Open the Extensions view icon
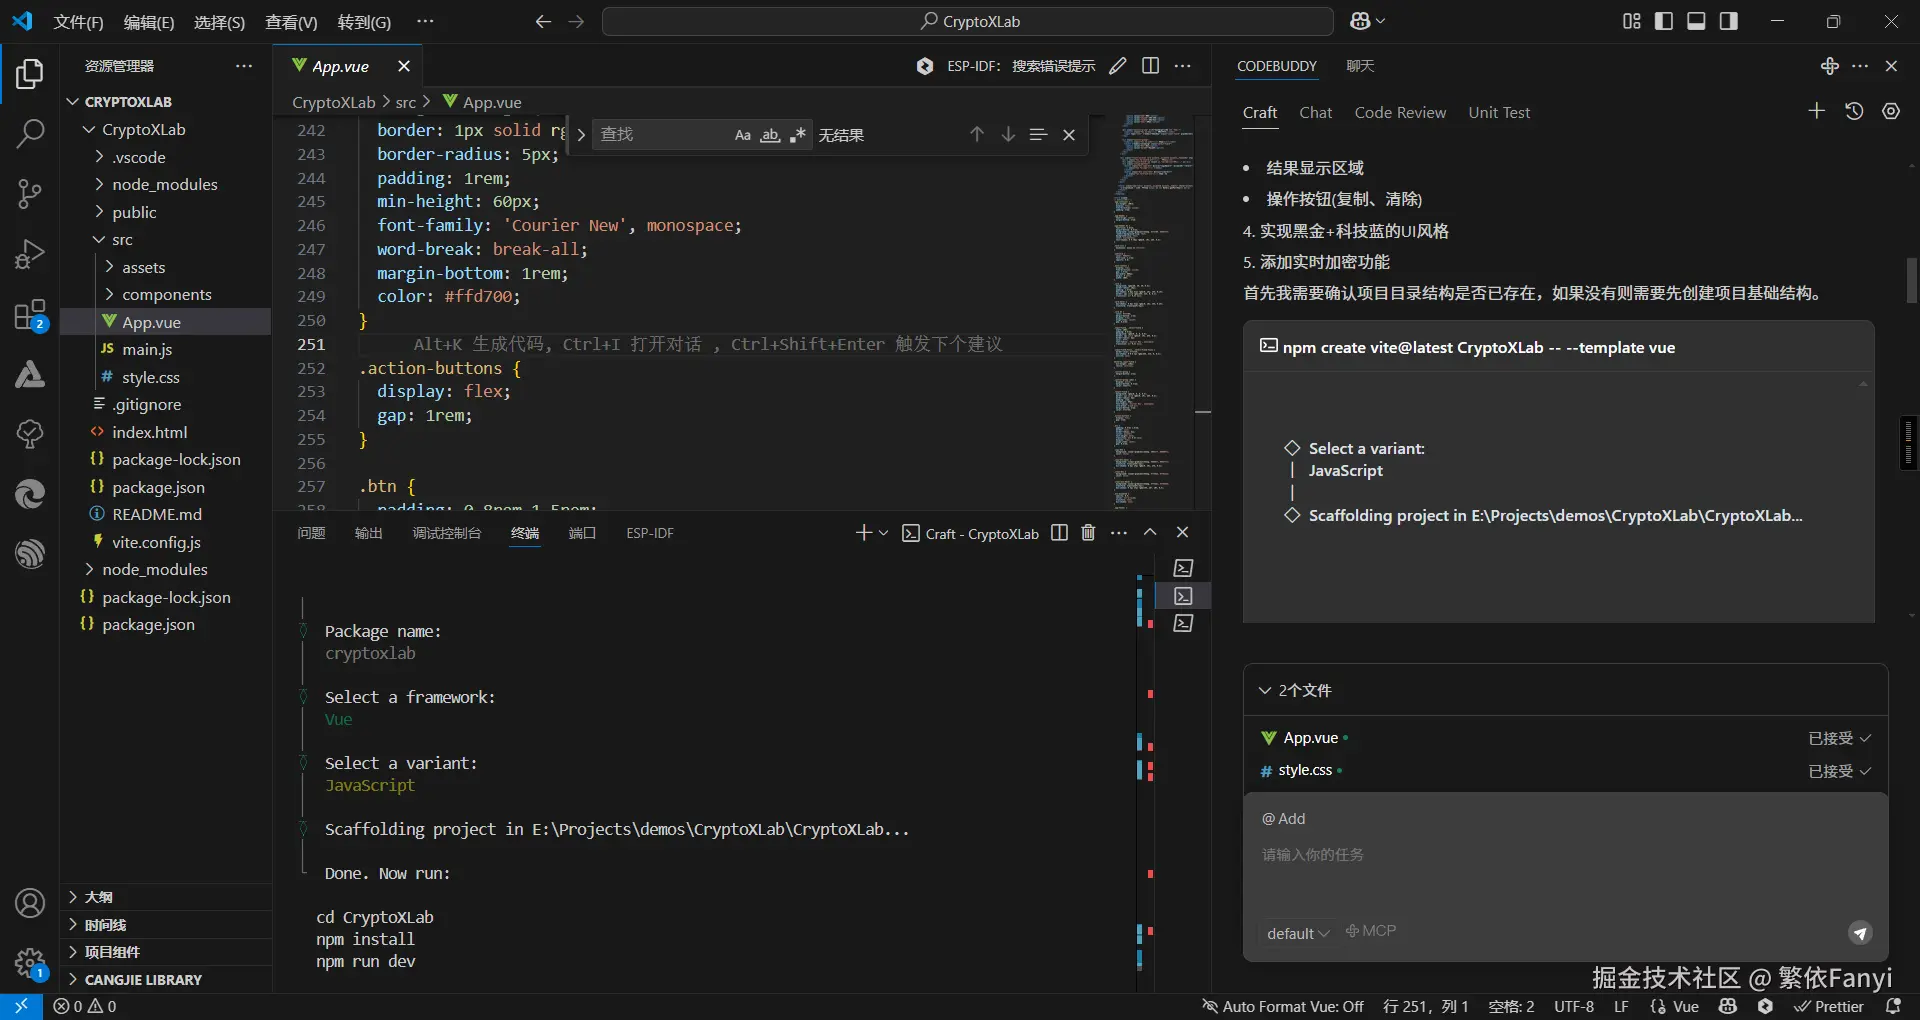The image size is (1920, 1020). pos(30,316)
